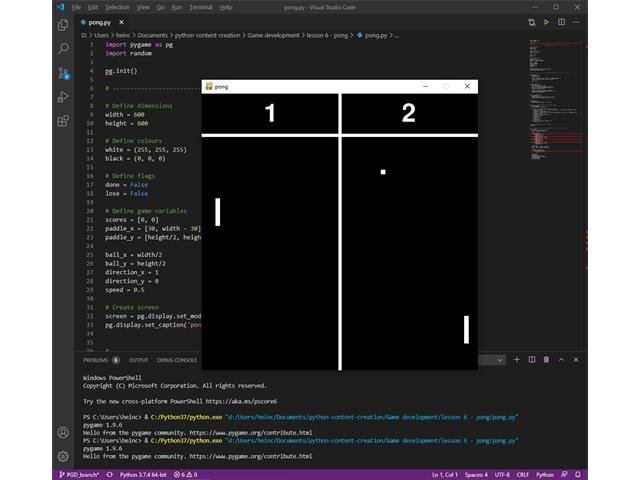The height and width of the screenshot is (480, 640).
Task: Open the Extensions view
Action: point(63,121)
